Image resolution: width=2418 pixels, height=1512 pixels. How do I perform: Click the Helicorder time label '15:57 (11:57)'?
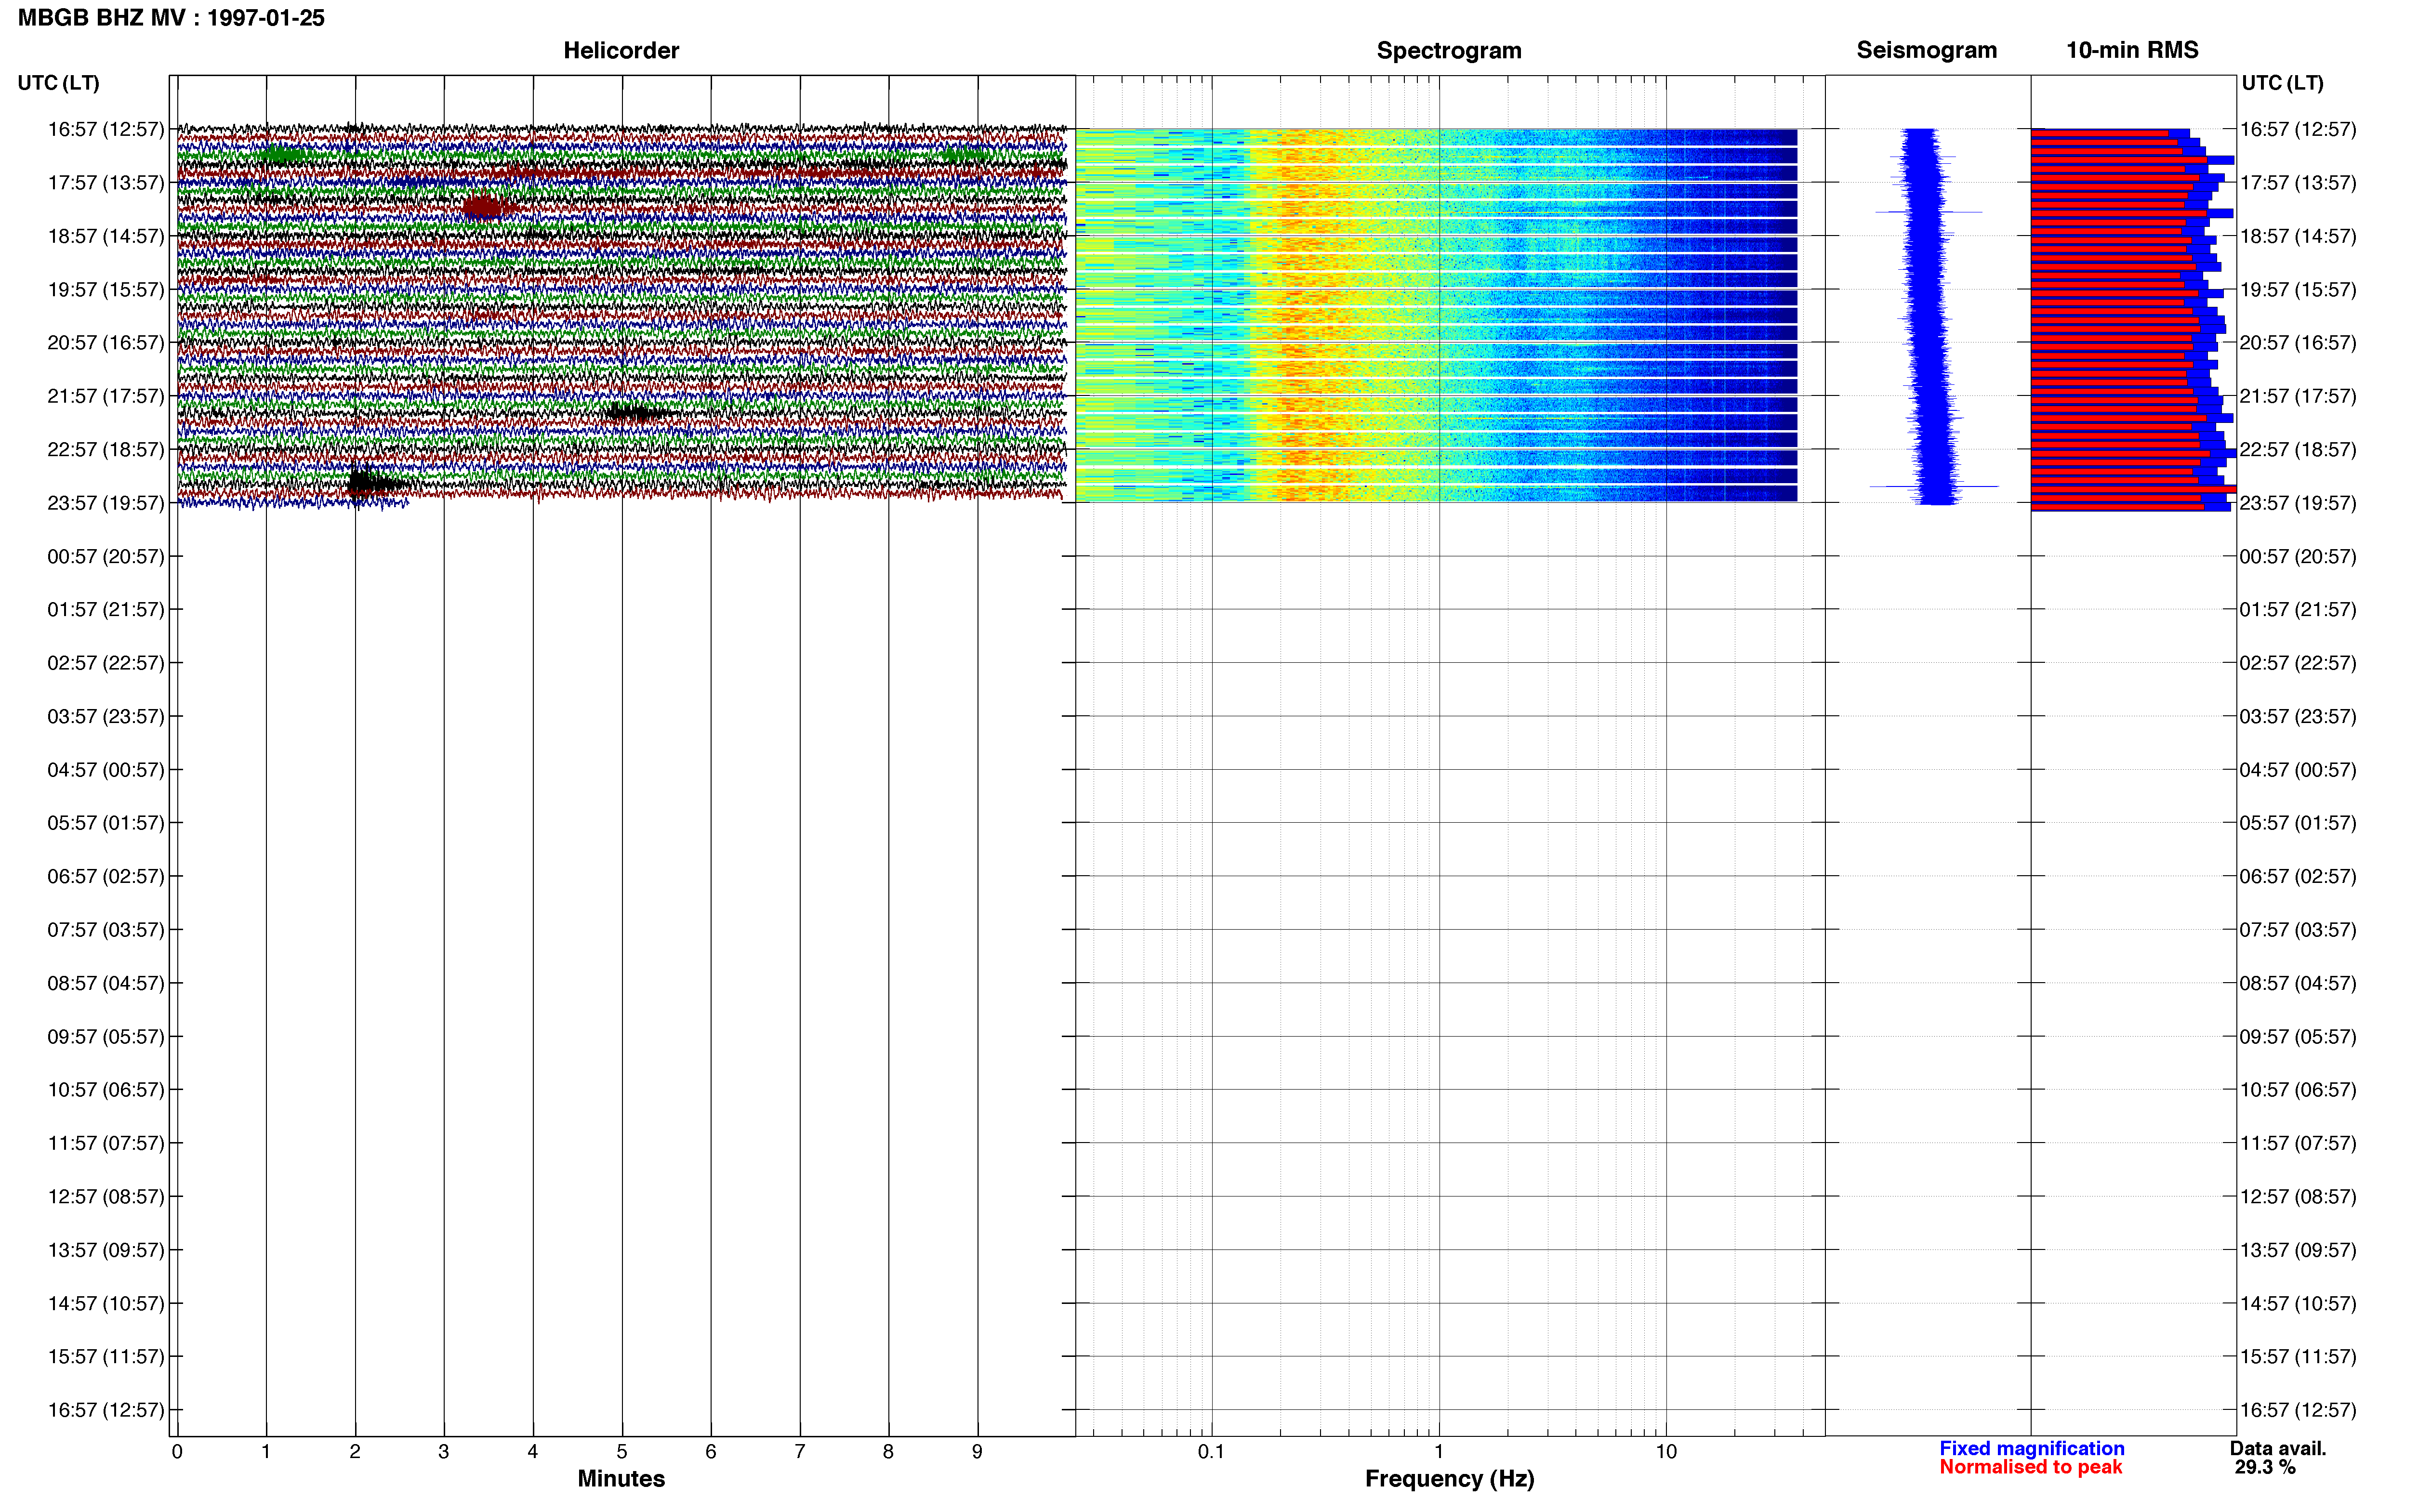tap(105, 1356)
